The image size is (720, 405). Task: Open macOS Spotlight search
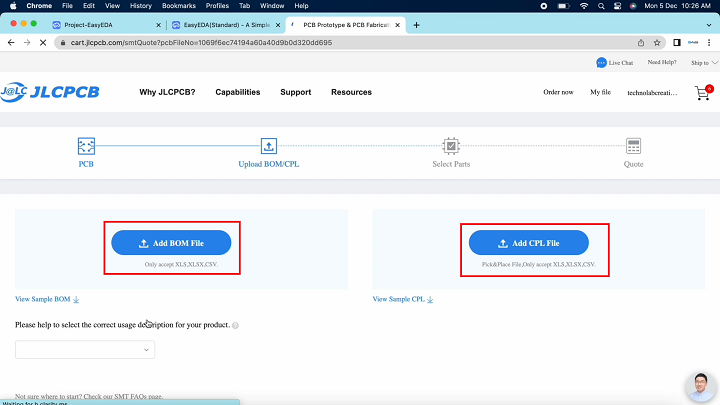(601, 6)
